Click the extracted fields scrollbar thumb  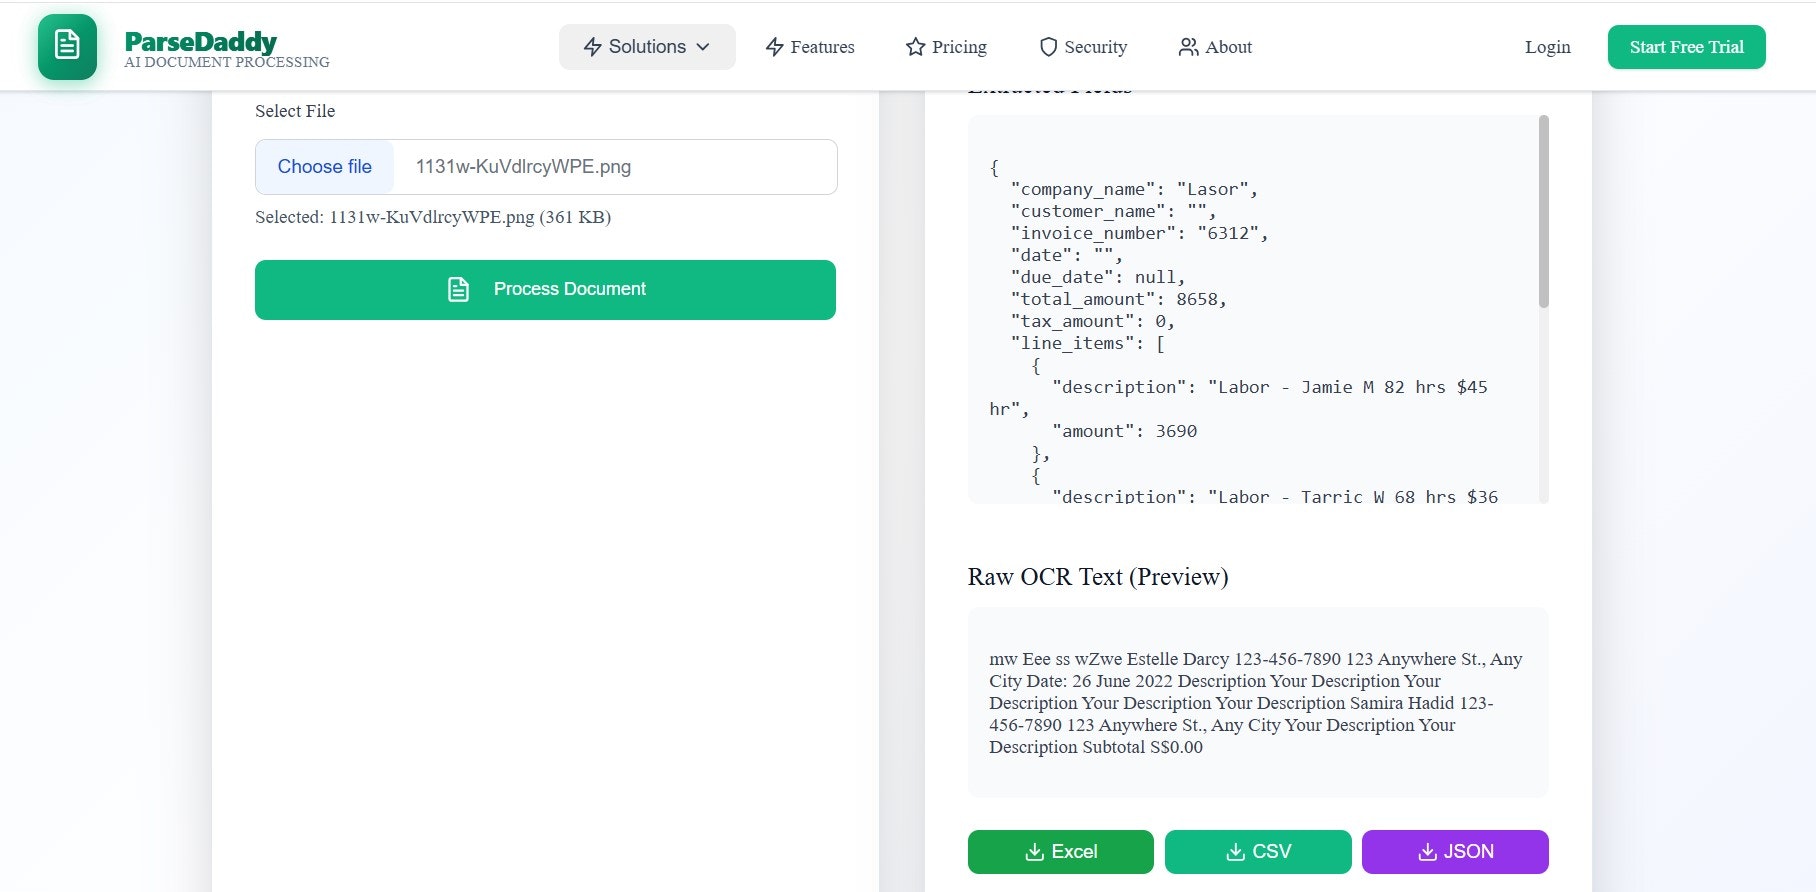[1543, 212]
